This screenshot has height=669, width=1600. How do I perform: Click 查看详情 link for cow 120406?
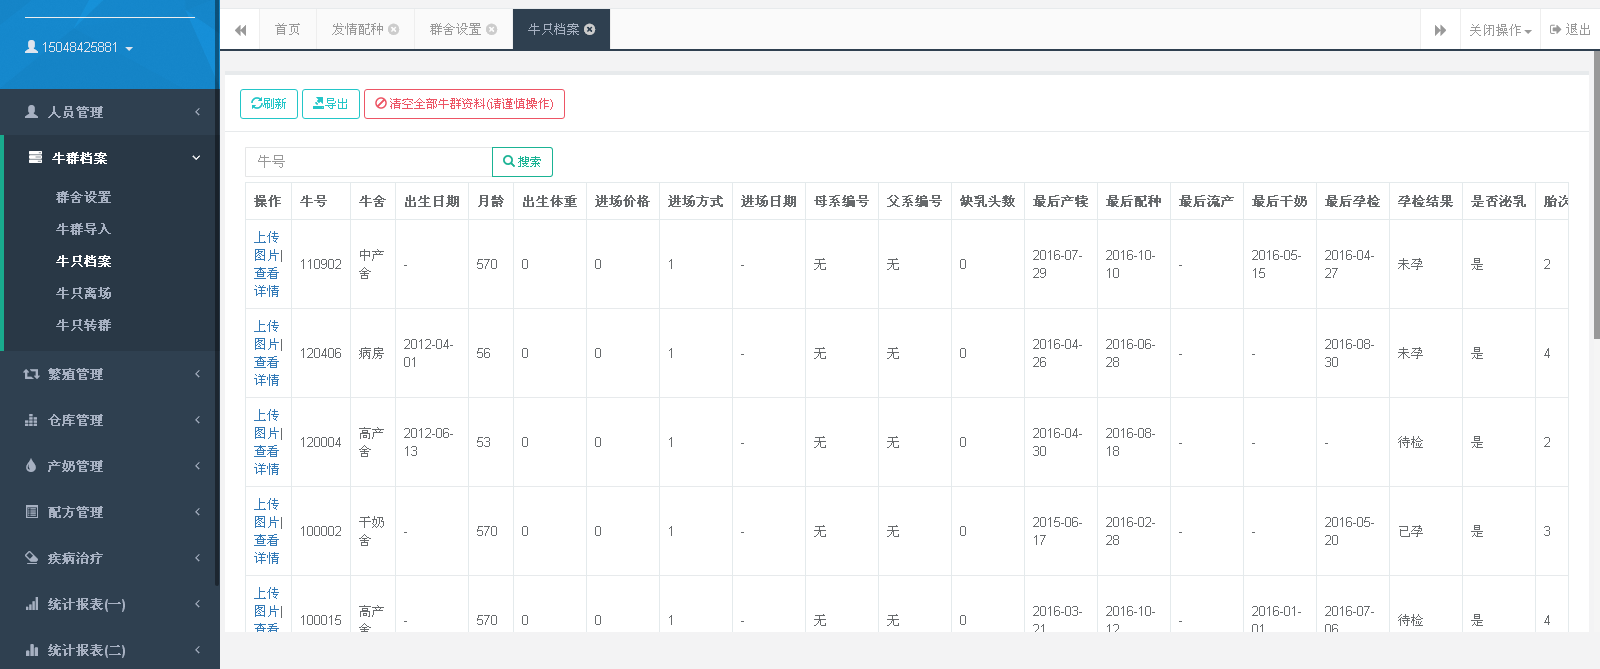[267, 371]
